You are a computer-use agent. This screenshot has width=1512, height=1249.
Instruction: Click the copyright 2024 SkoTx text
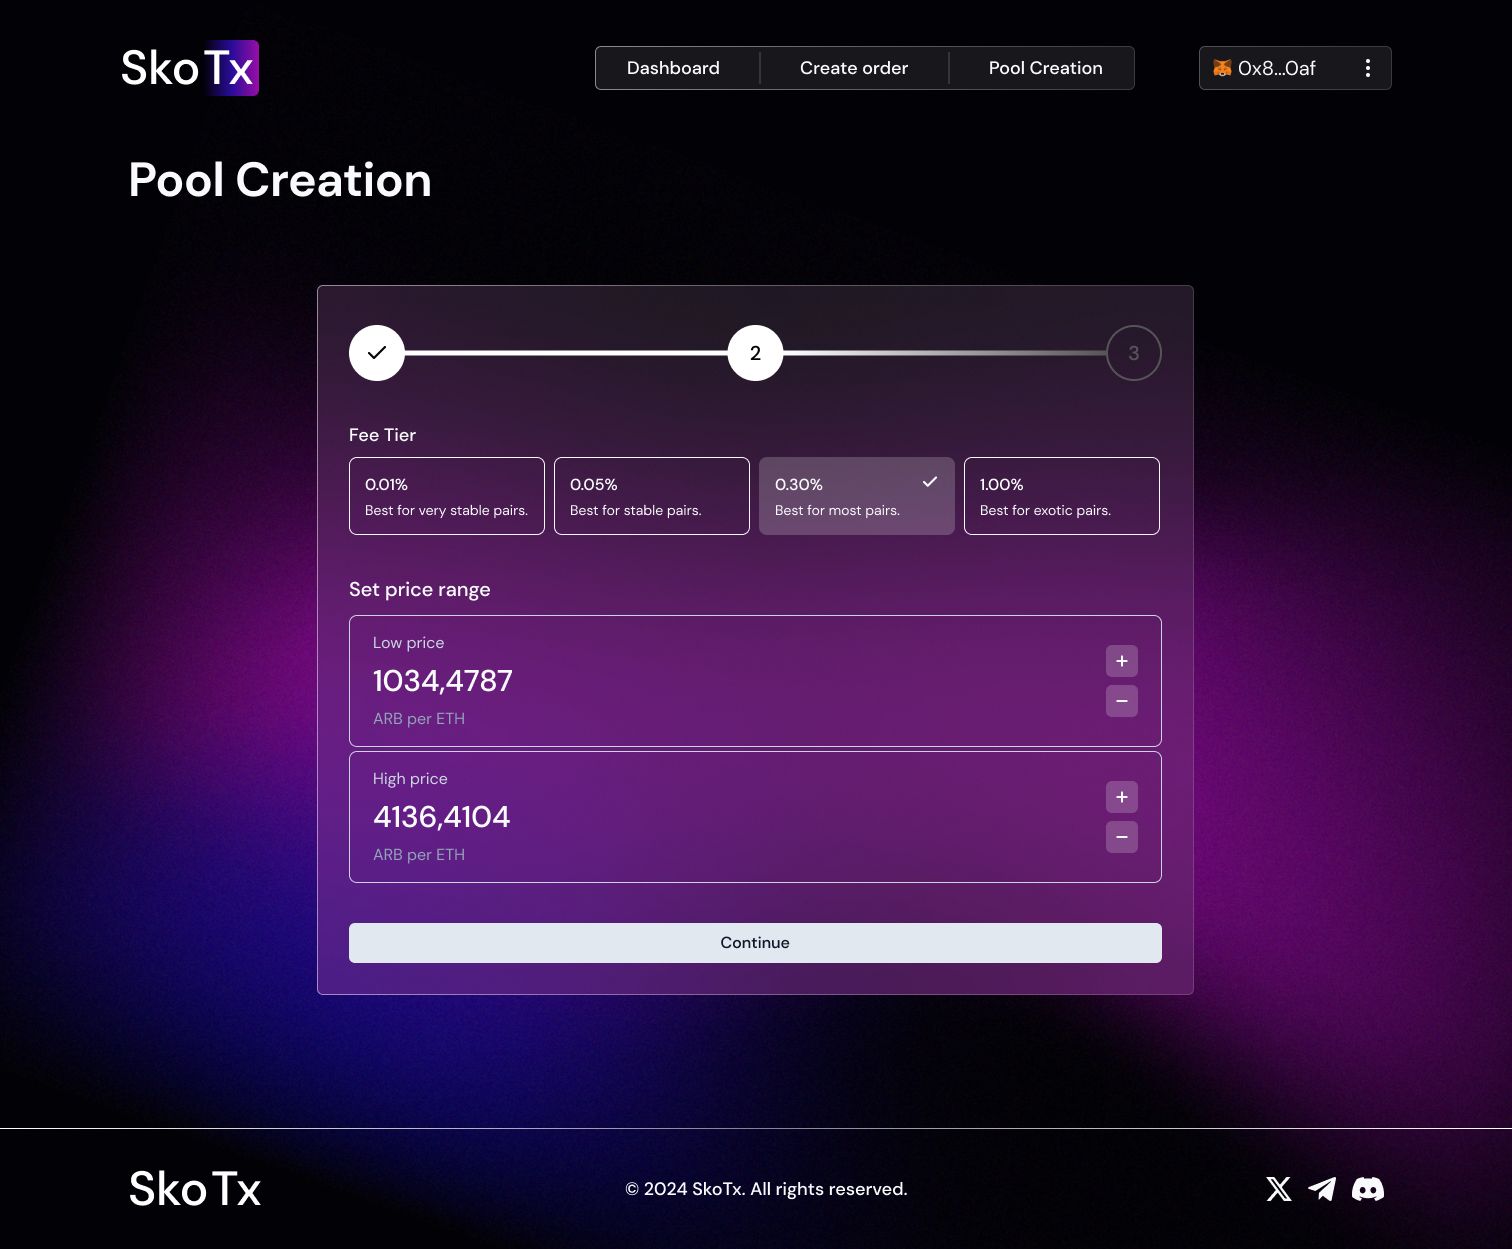pyautogui.click(x=766, y=1189)
